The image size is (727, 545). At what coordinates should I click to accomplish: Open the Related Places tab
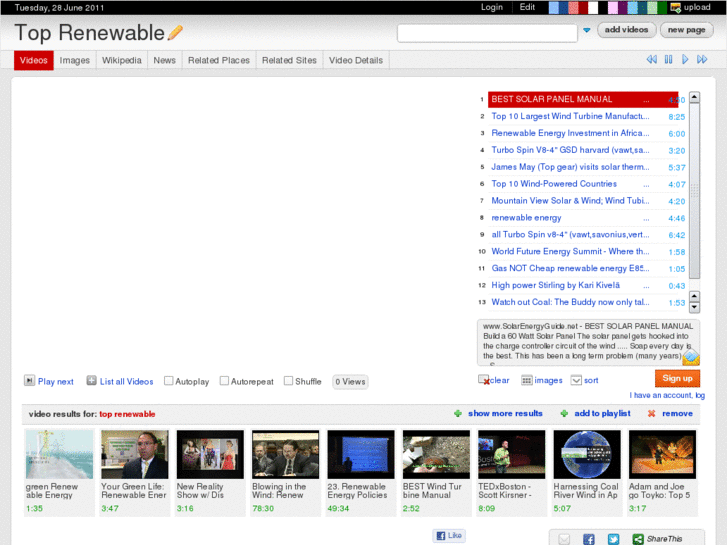[219, 60]
